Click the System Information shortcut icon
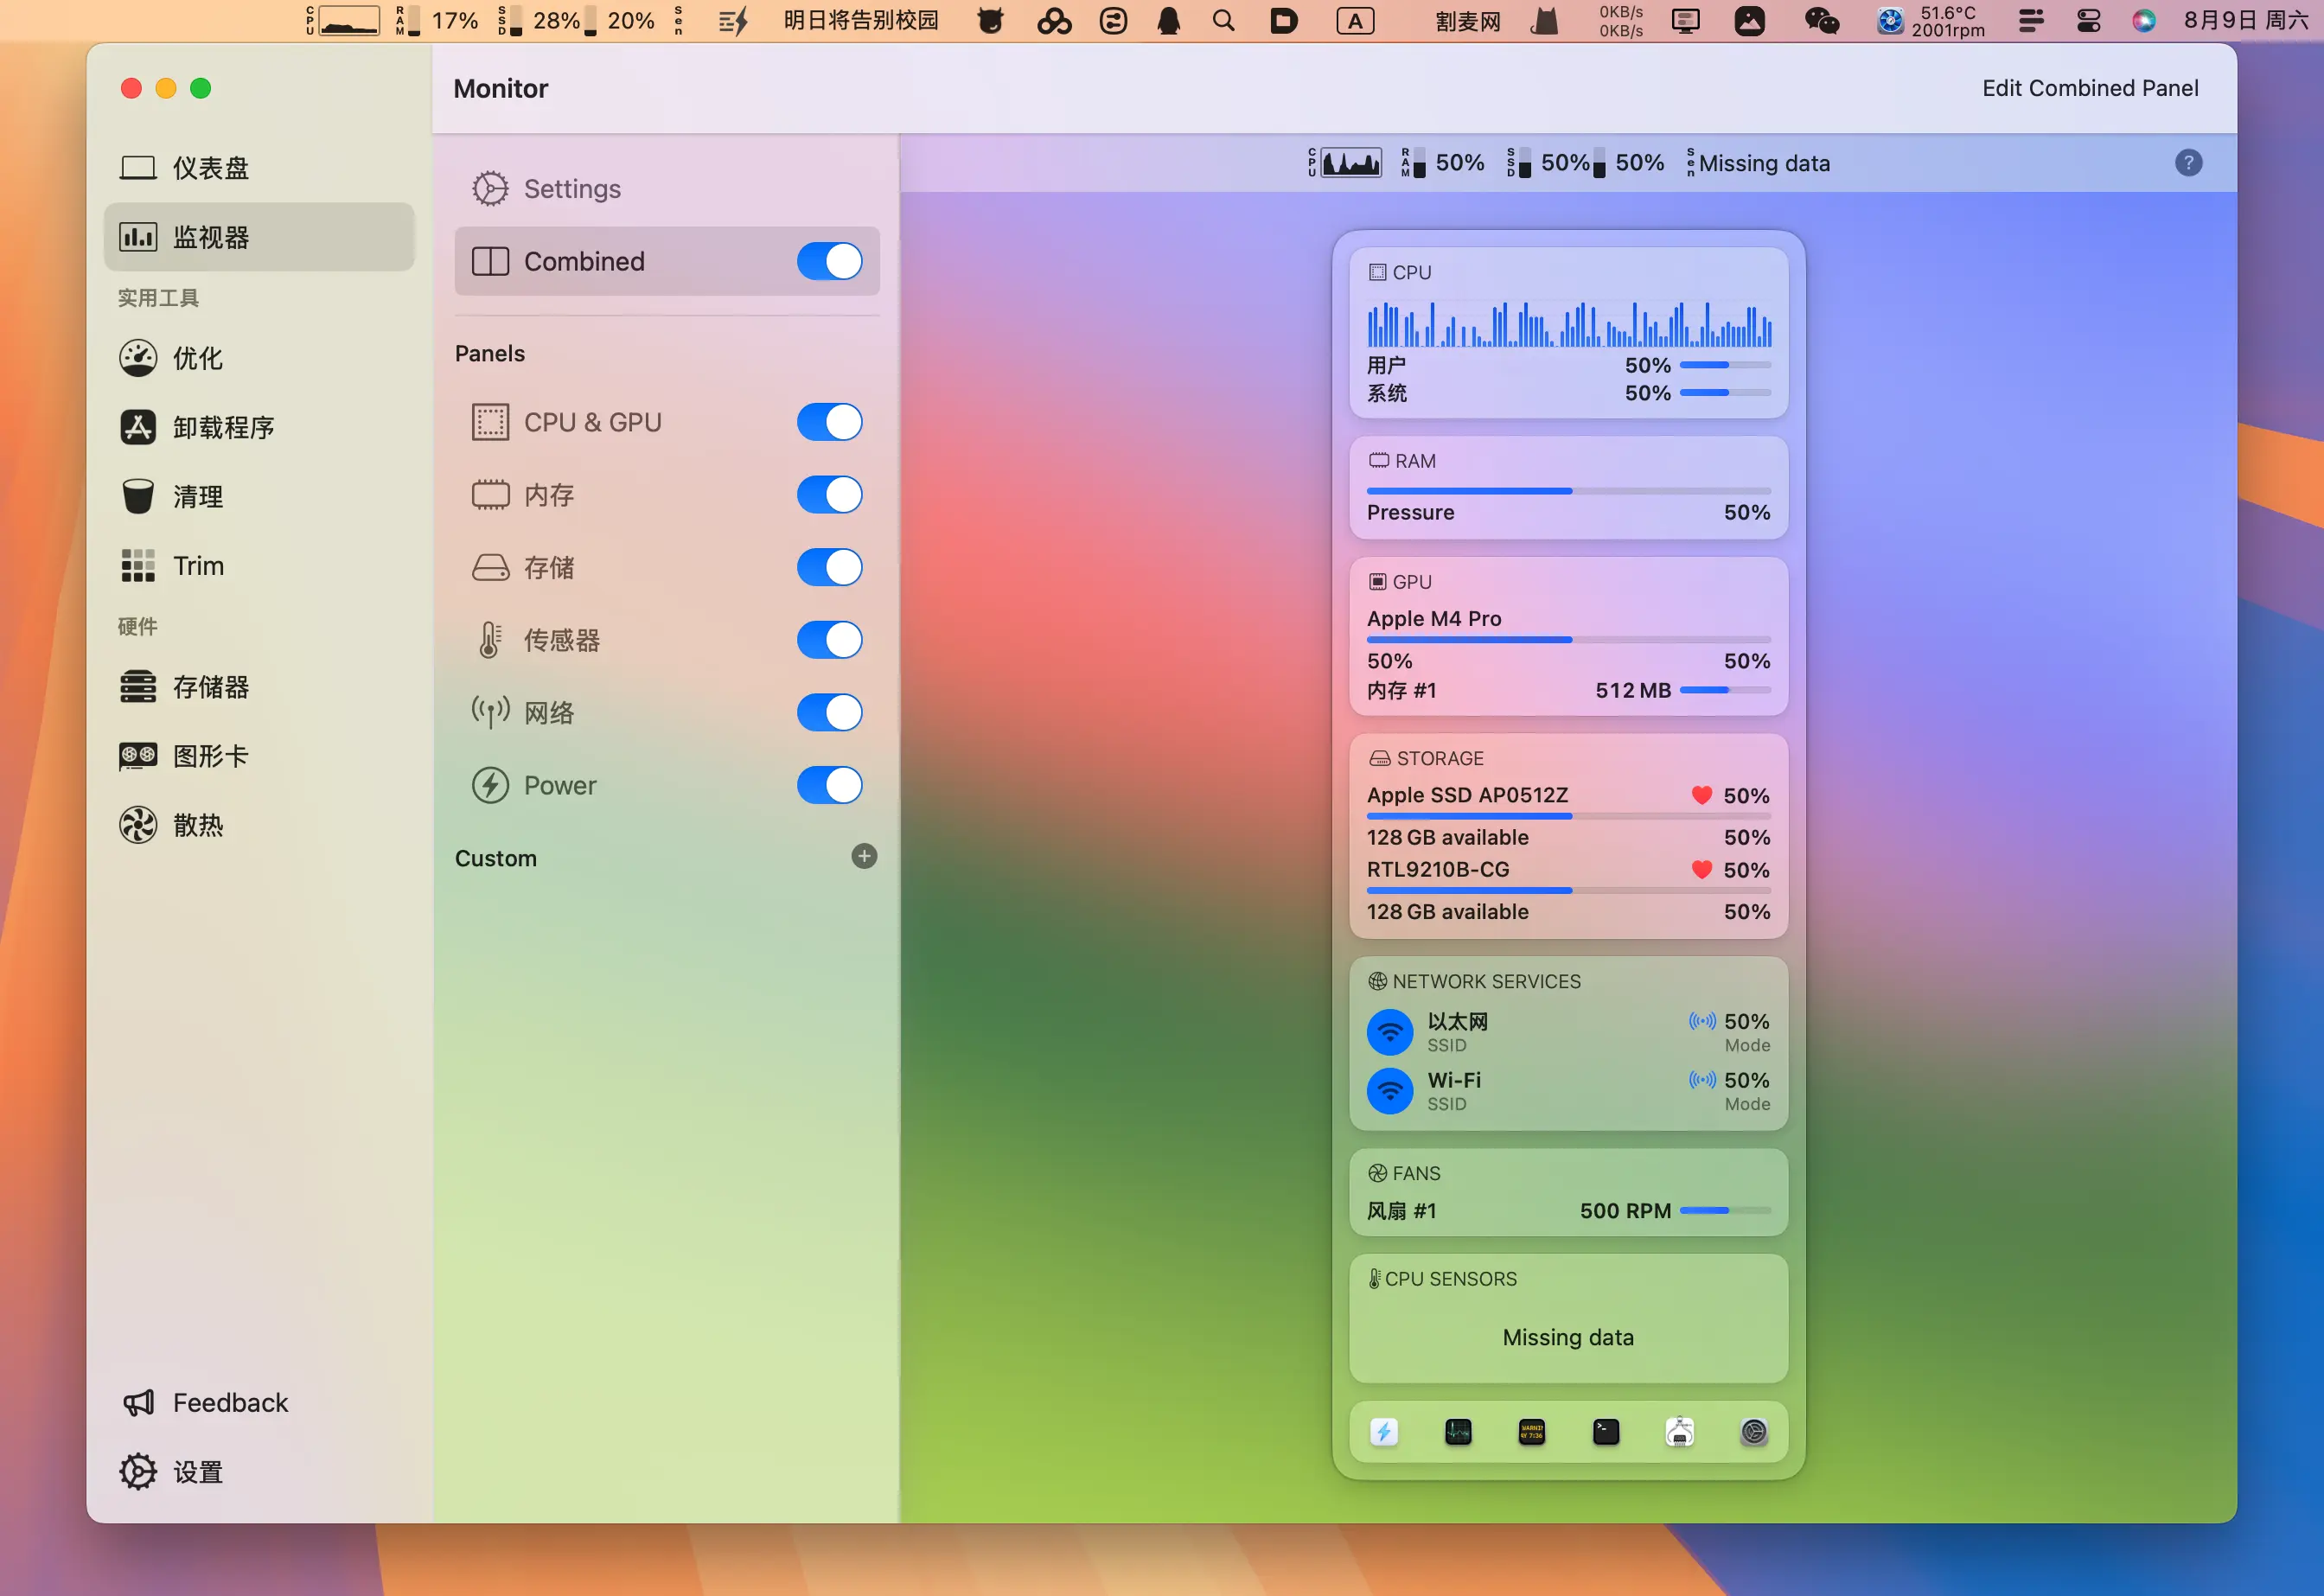Screen dimensions: 2324x1596 coord(1679,1432)
